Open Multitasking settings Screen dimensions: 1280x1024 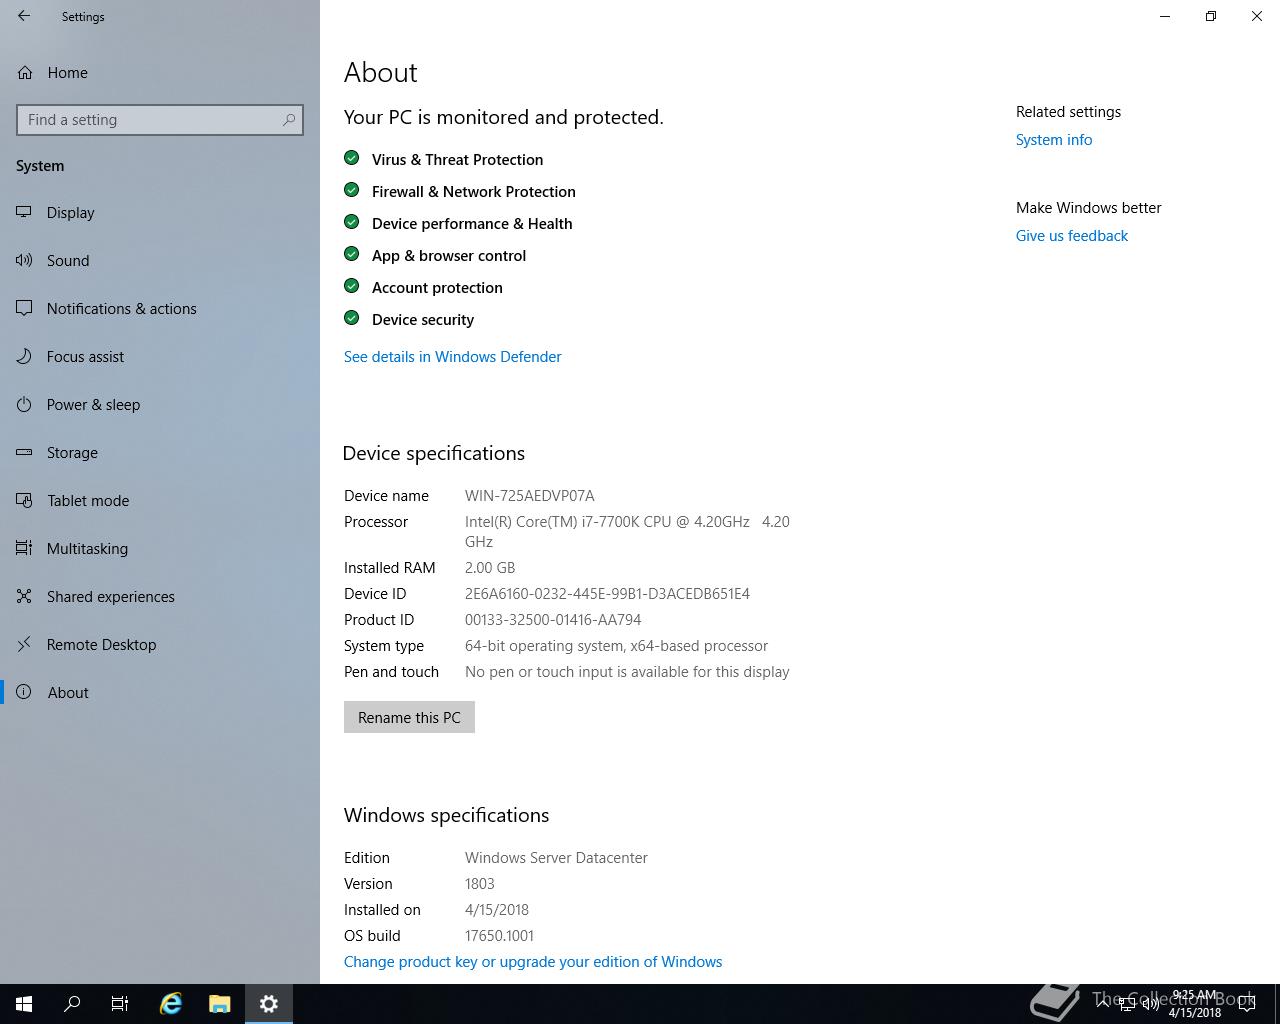pyautogui.click(x=160, y=548)
